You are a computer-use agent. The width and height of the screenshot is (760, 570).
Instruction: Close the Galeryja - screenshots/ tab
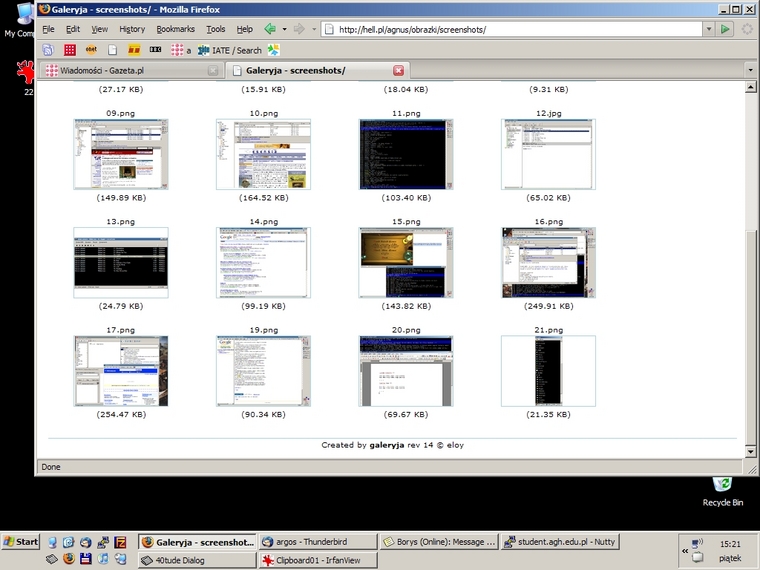[x=398, y=71]
